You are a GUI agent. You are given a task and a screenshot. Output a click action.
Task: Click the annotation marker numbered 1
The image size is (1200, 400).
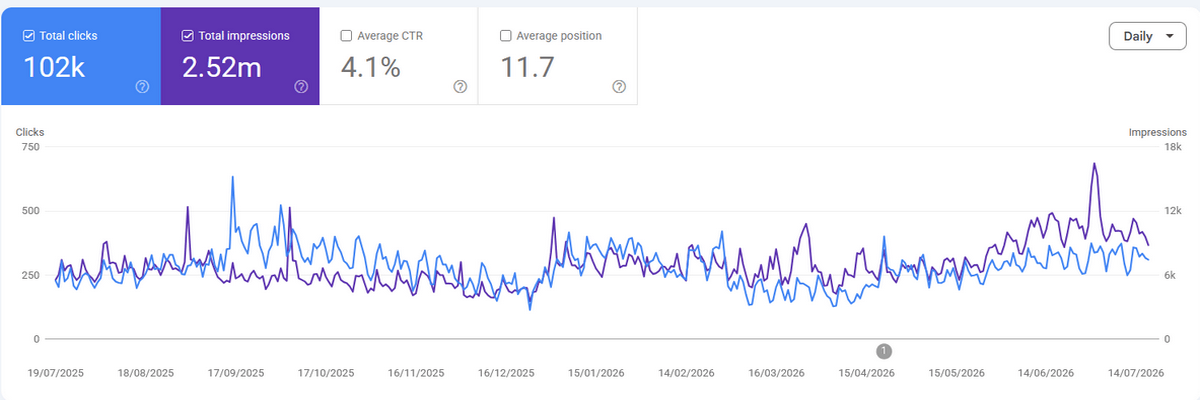(884, 351)
